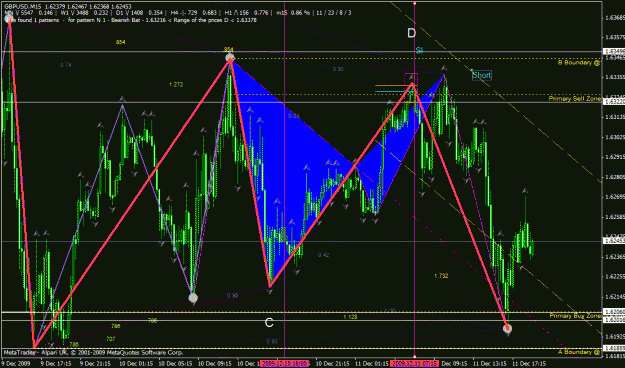Select the grey pivot circle at the B Boundary peak
Screen dimensions: 625x368
230,58
